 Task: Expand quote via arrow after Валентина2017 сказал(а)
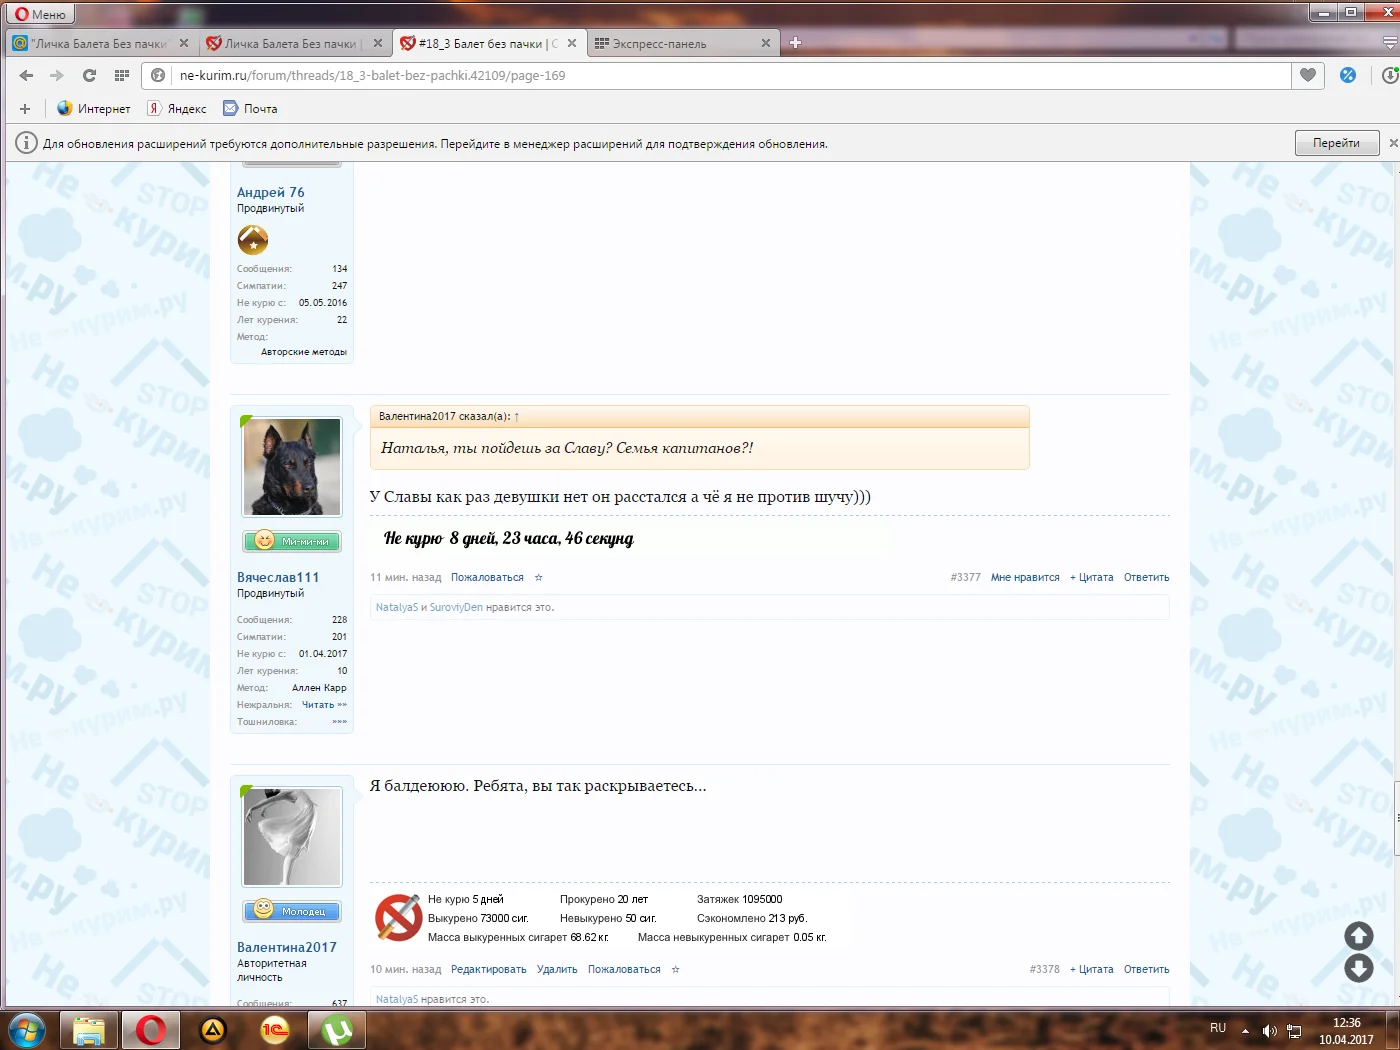point(517,416)
